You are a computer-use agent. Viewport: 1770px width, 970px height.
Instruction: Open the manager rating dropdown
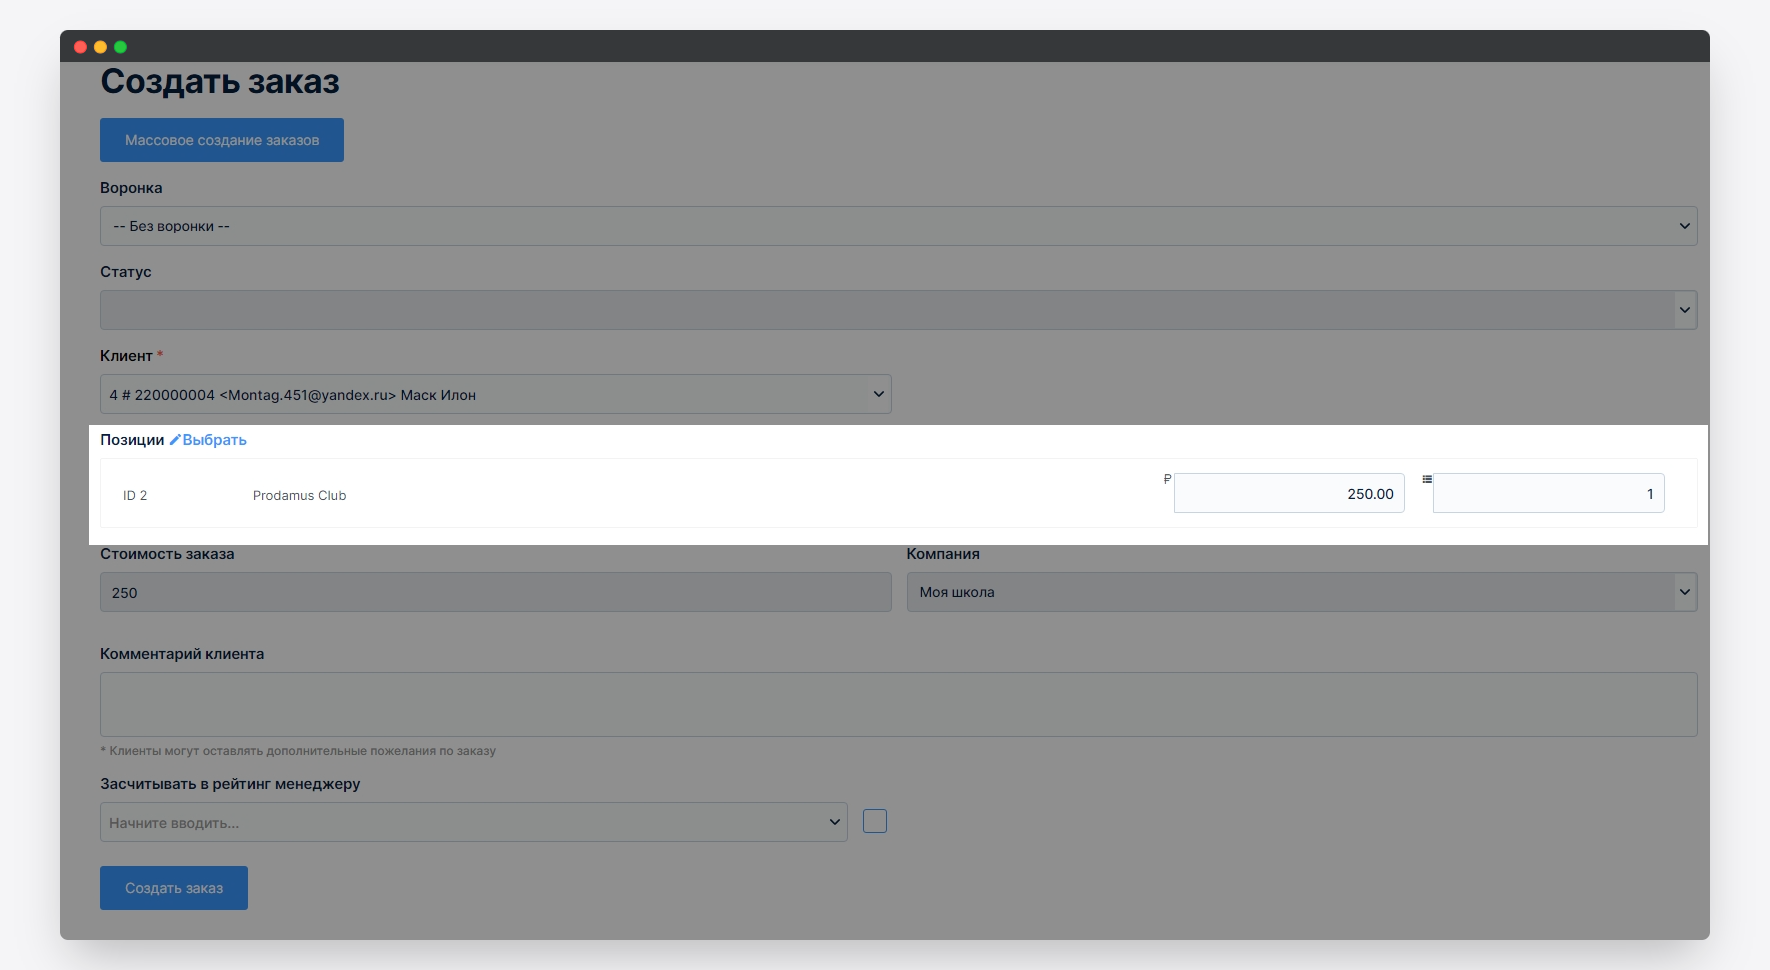473,822
